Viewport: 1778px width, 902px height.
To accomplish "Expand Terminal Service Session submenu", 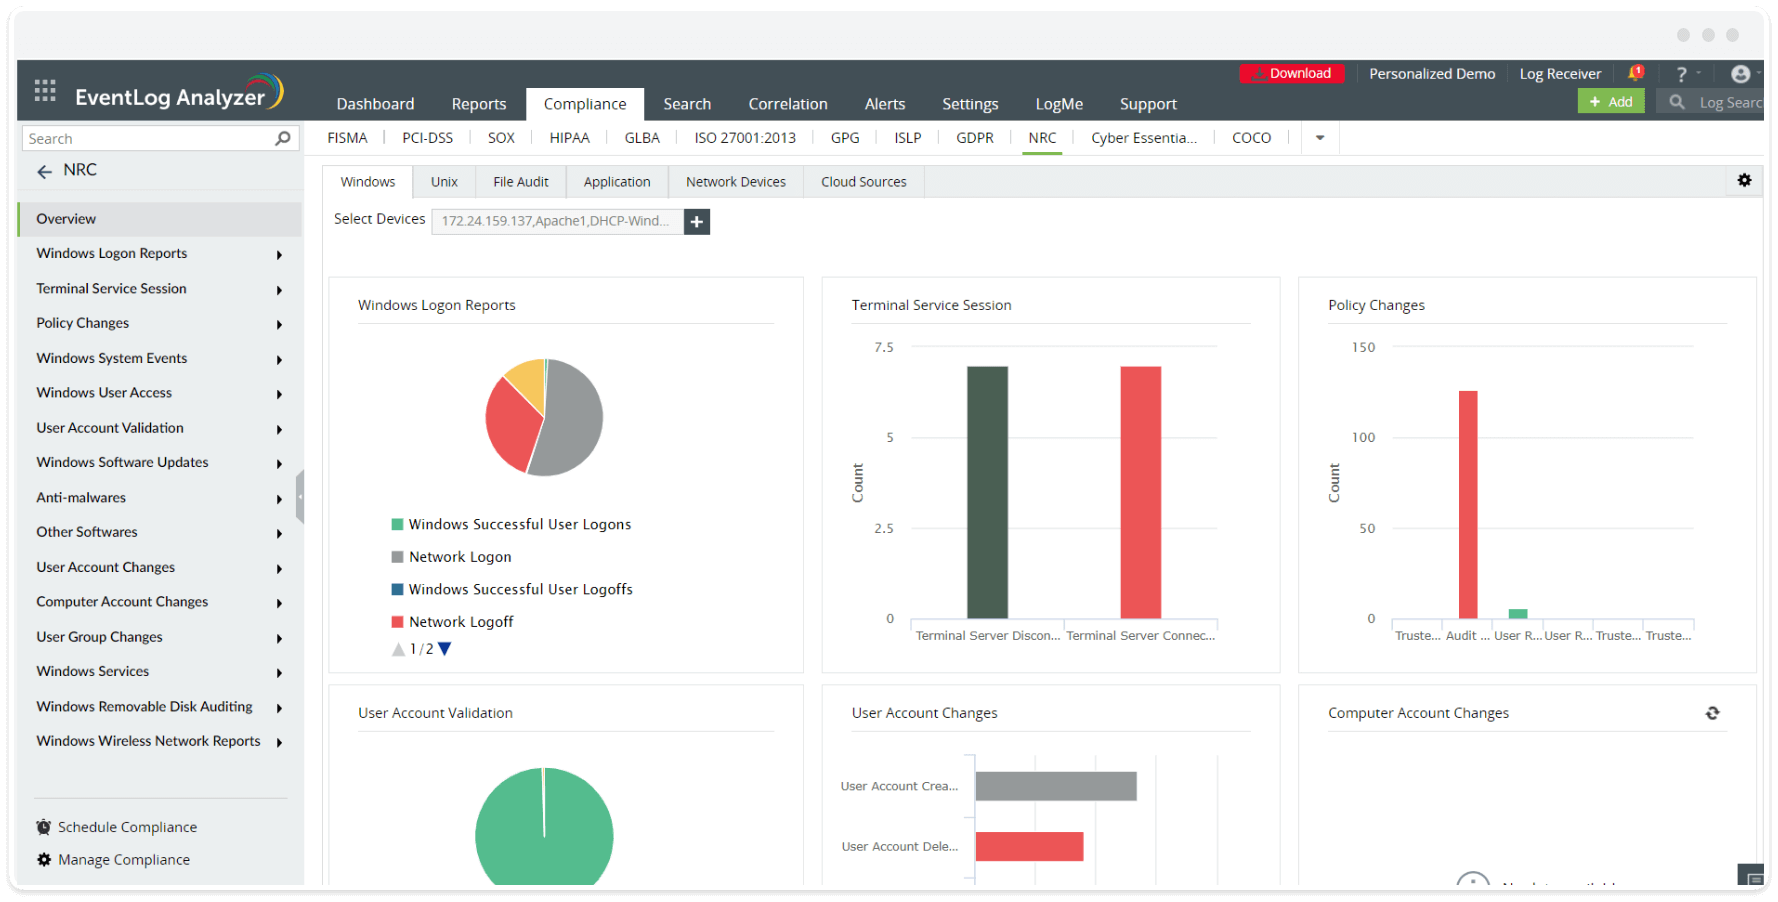I will point(279,290).
